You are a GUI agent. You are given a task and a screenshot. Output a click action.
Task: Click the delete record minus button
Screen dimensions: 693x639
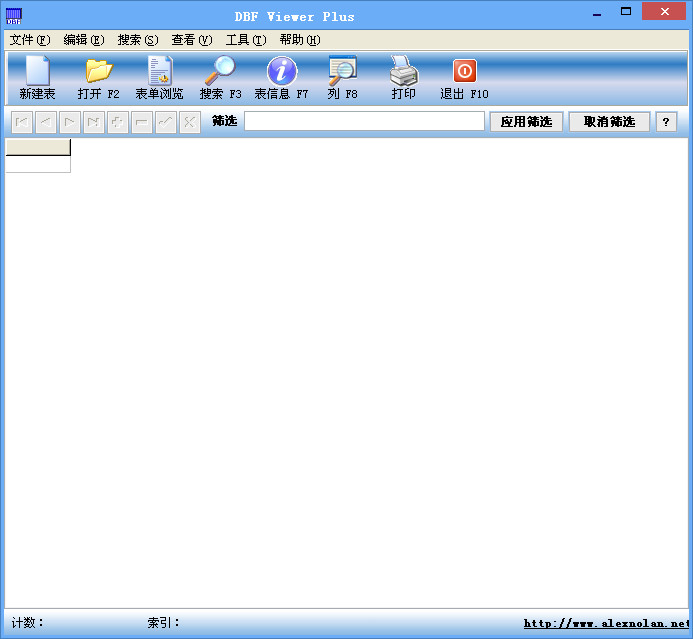[x=141, y=122]
